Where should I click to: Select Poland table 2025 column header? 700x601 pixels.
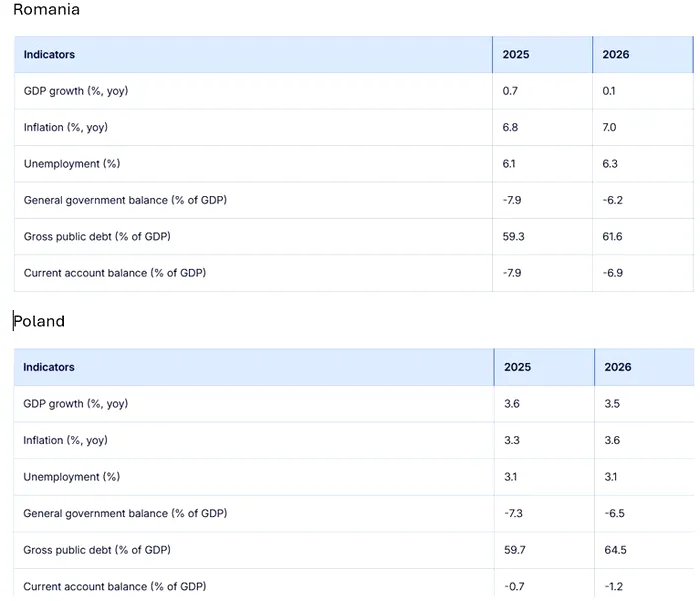[517, 367]
